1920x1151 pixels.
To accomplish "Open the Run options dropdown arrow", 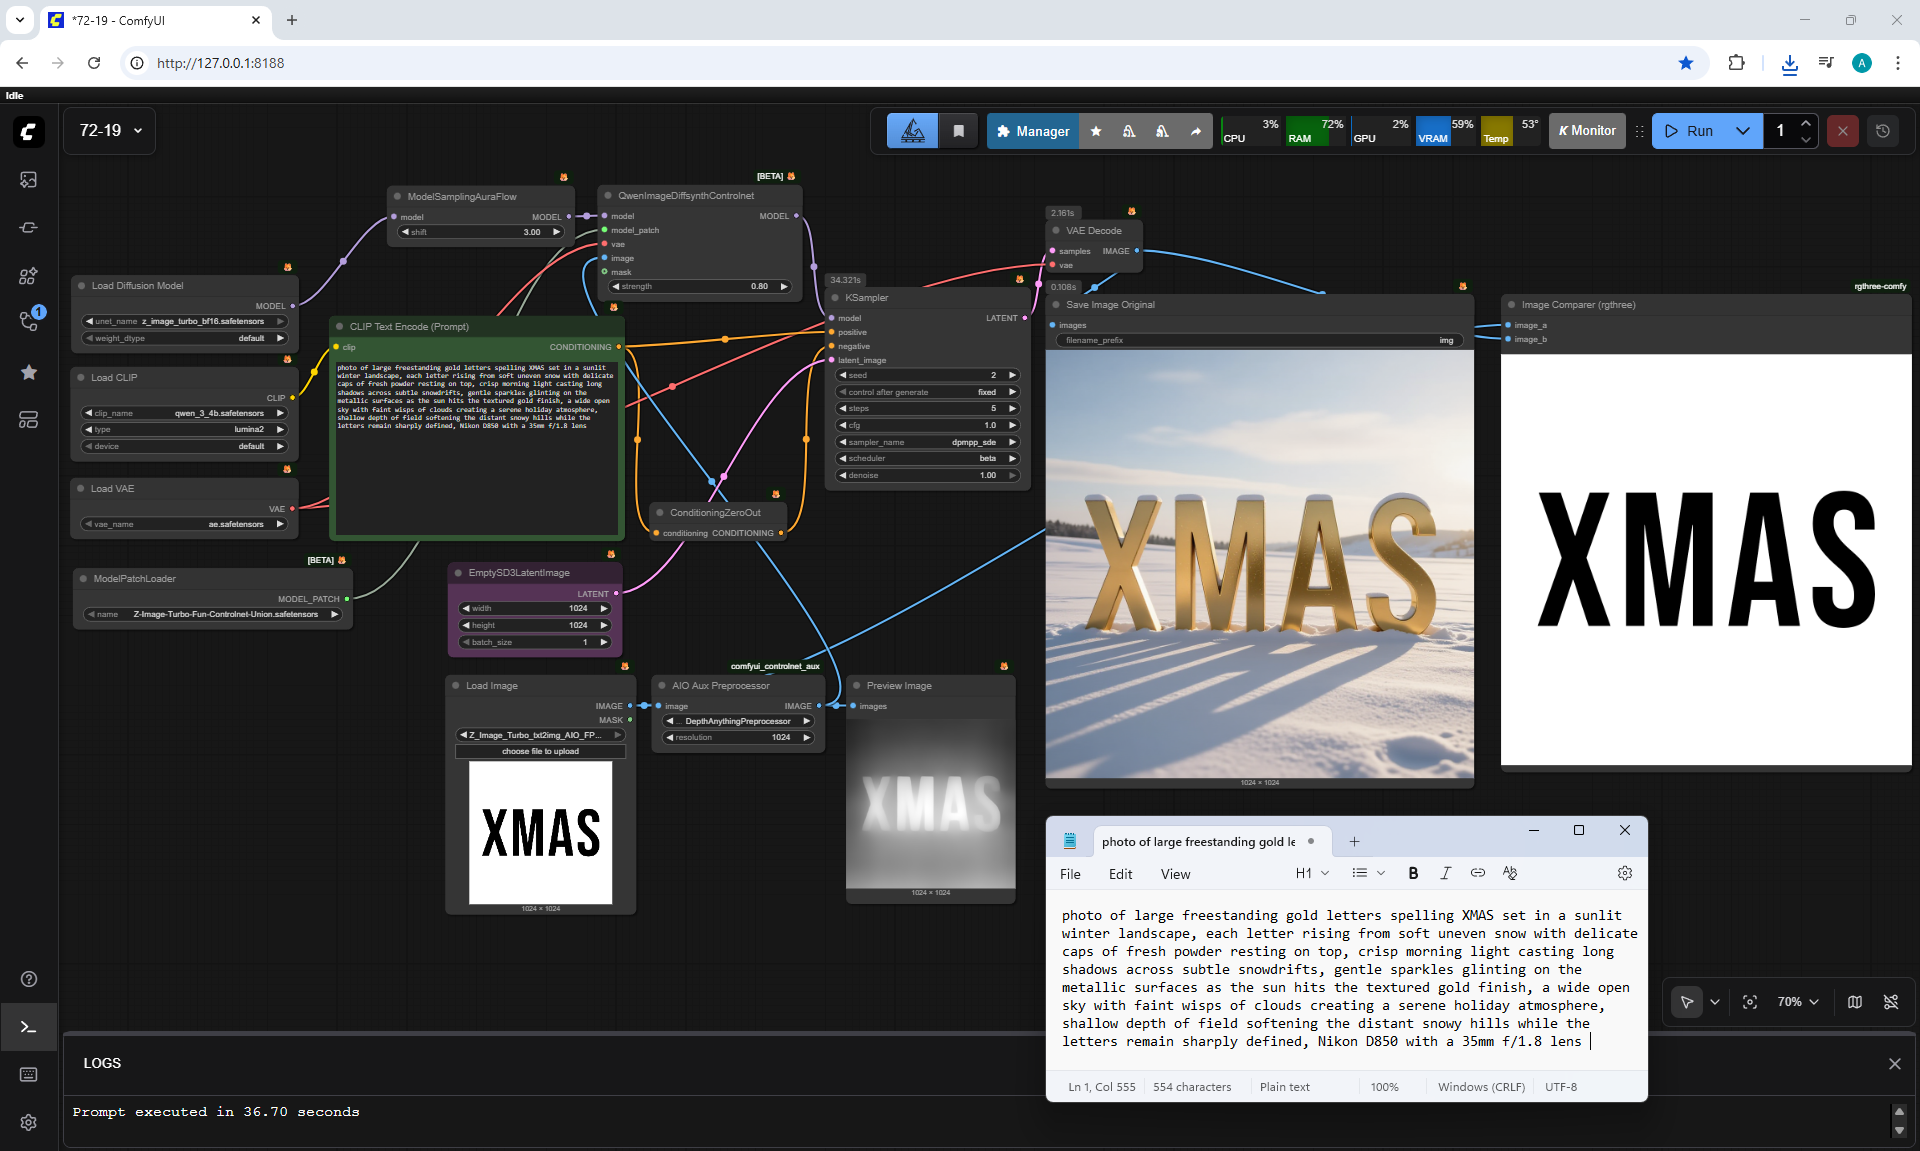I will tap(1743, 131).
